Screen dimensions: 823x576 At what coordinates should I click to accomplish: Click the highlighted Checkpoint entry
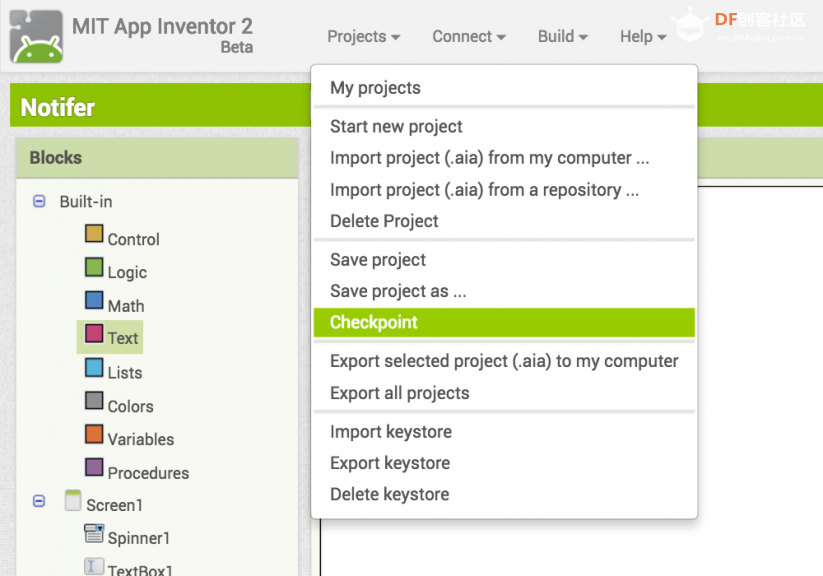504,322
